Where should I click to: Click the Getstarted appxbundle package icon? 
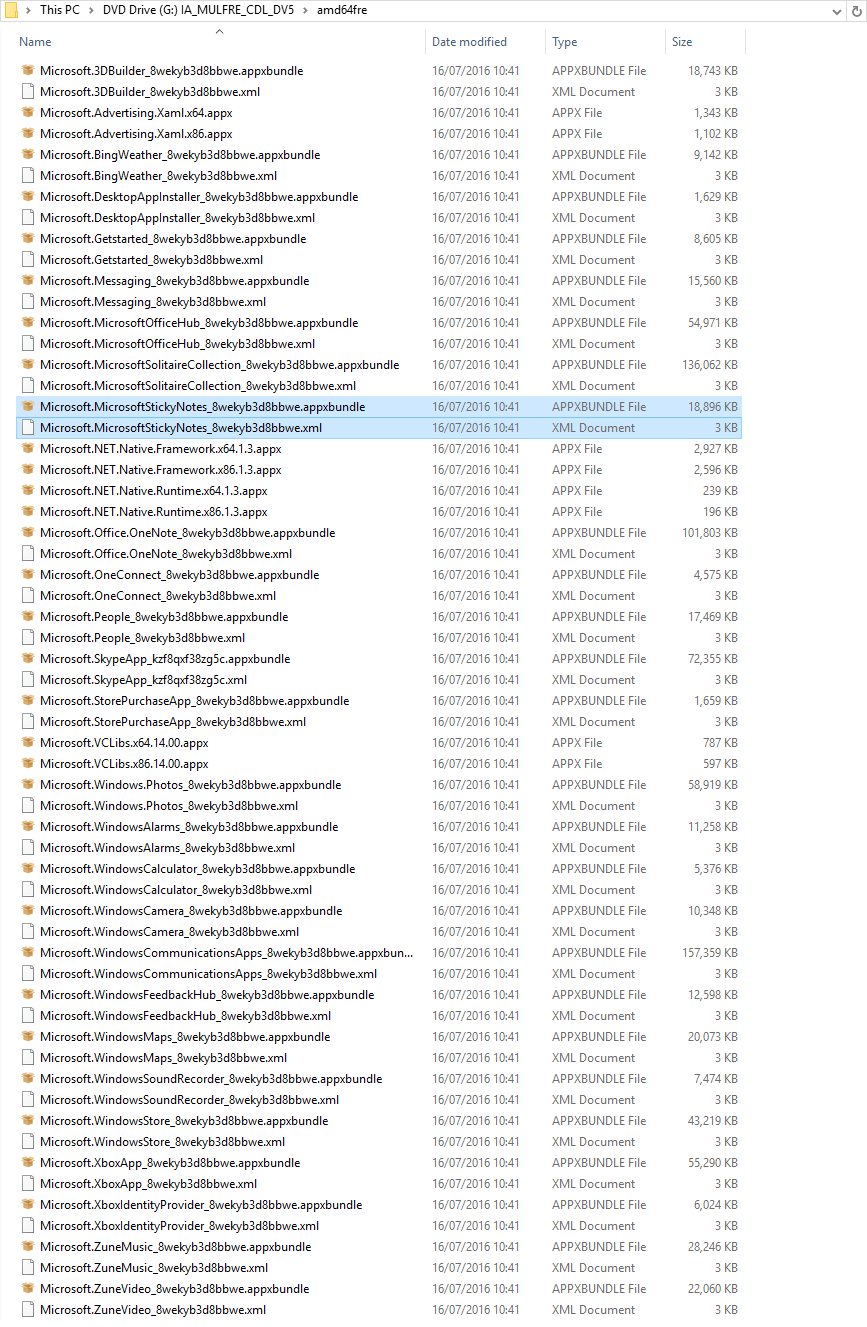(28, 239)
